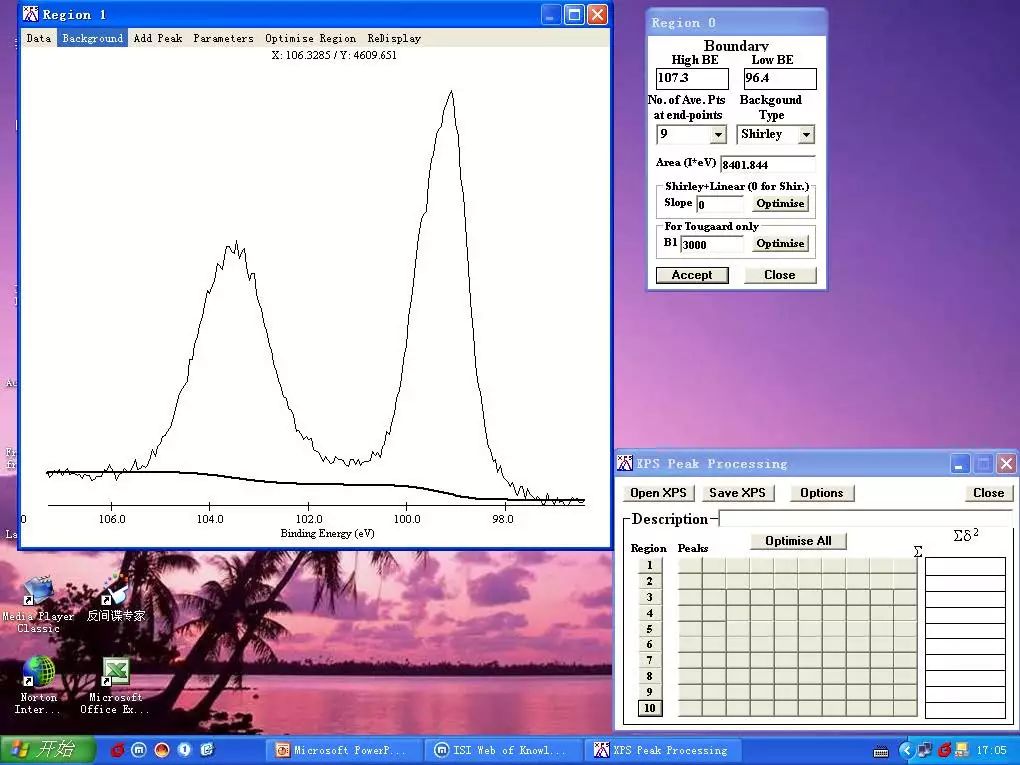The height and width of the screenshot is (765, 1020).
Task: Open the Background Type Shirley dropdown
Action: click(806, 135)
